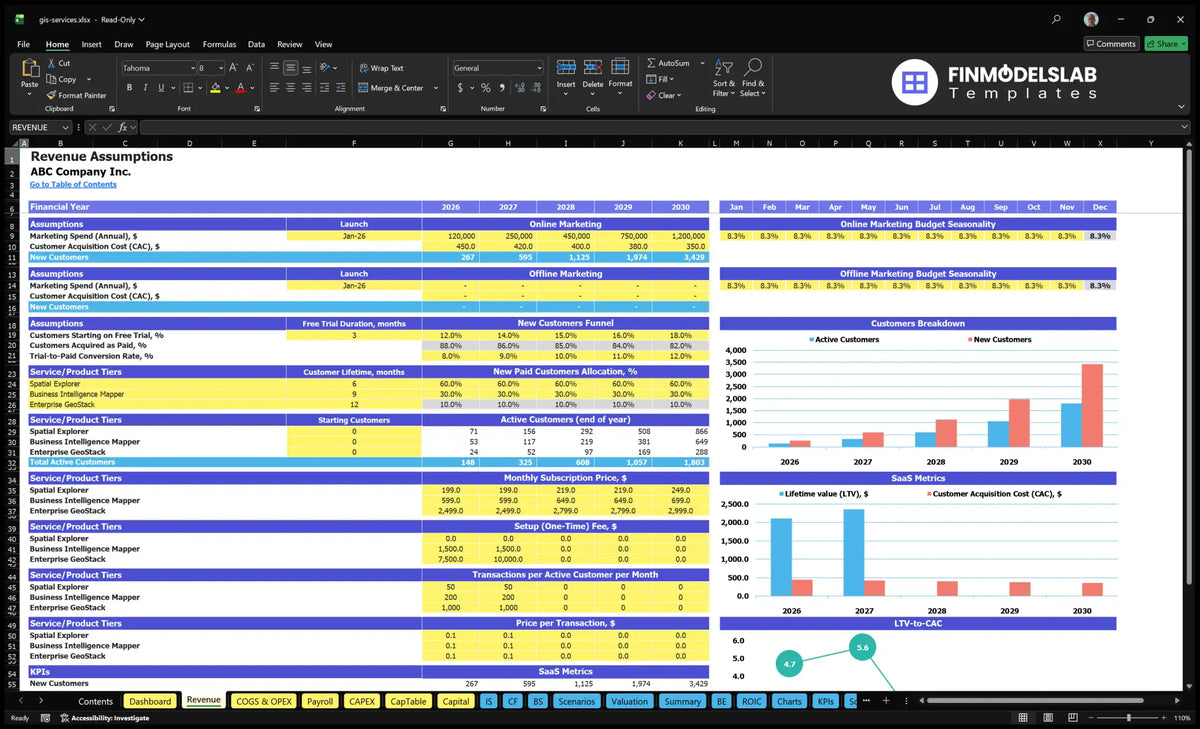Switch to the Valuation sheet tab
Image resolution: width=1200 pixels, height=729 pixels.
tap(629, 701)
